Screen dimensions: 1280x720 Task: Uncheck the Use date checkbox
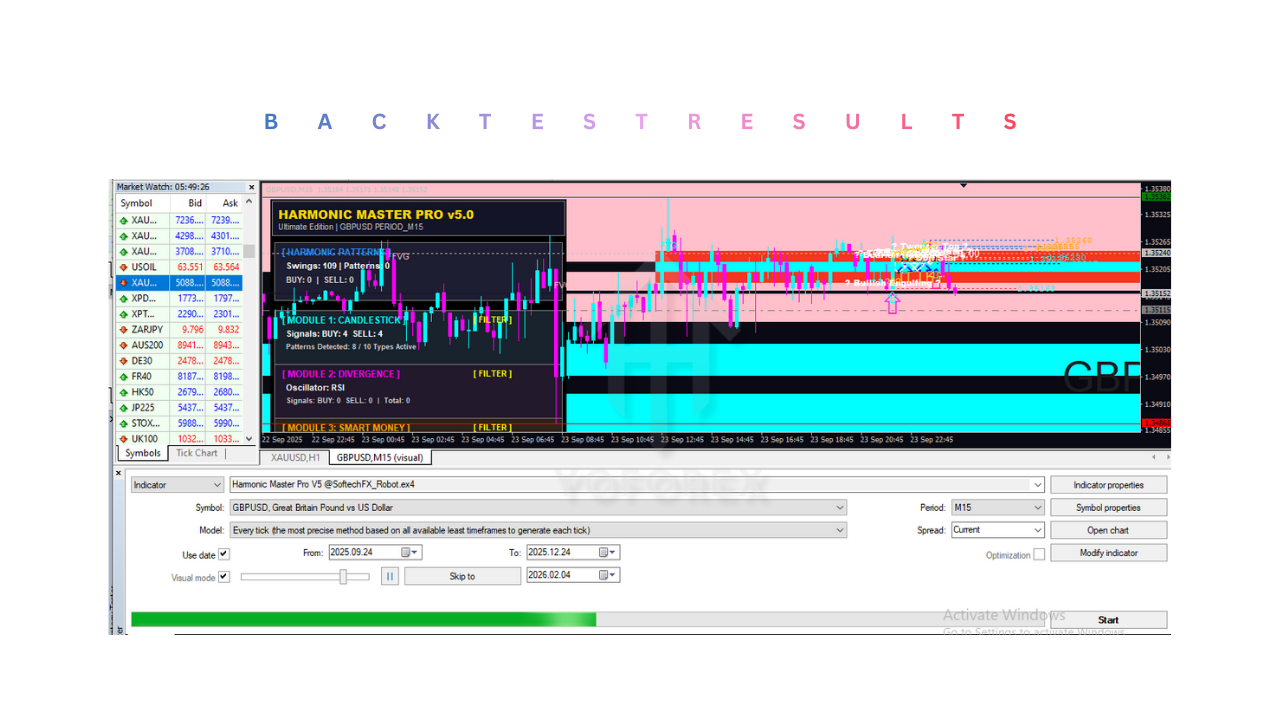[224, 553]
